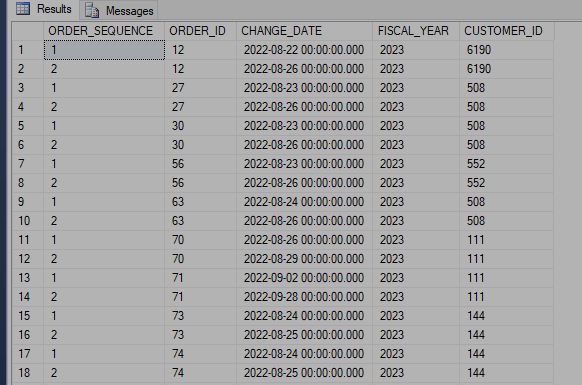Switch to the Results tab
The width and height of the screenshot is (582, 385).
tap(44, 9)
